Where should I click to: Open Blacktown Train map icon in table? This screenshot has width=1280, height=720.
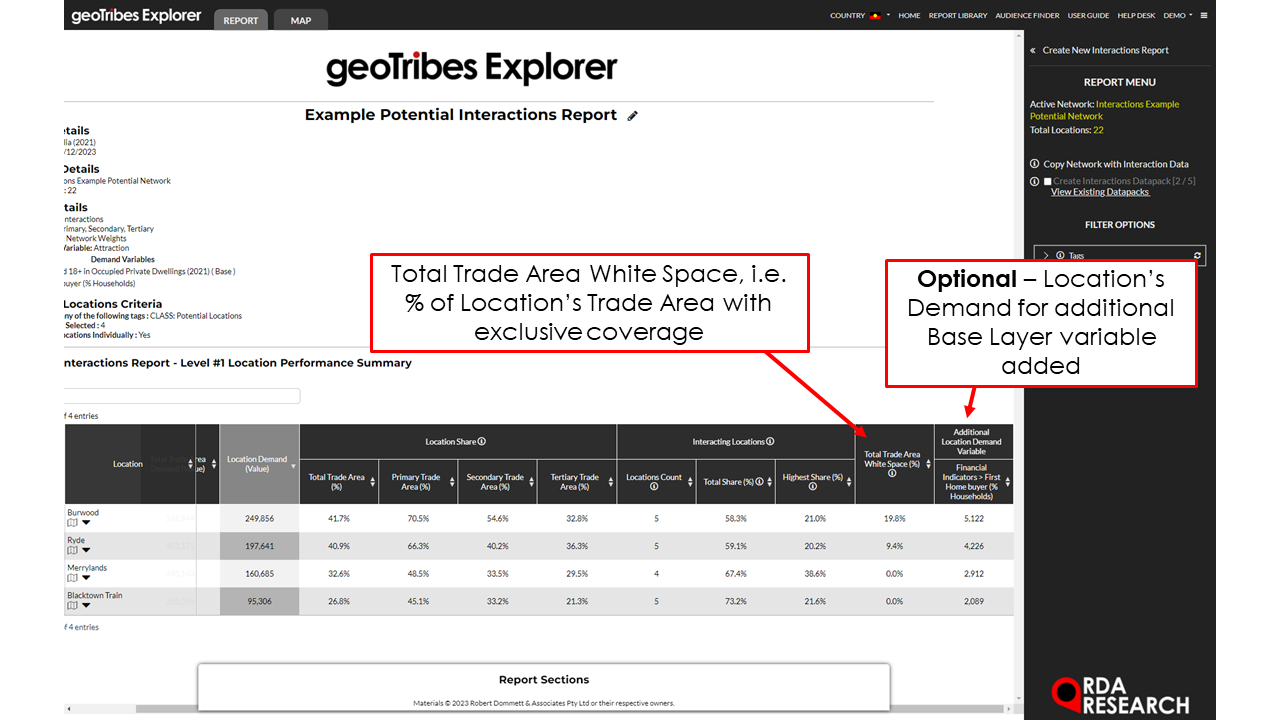click(x=72, y=605)
